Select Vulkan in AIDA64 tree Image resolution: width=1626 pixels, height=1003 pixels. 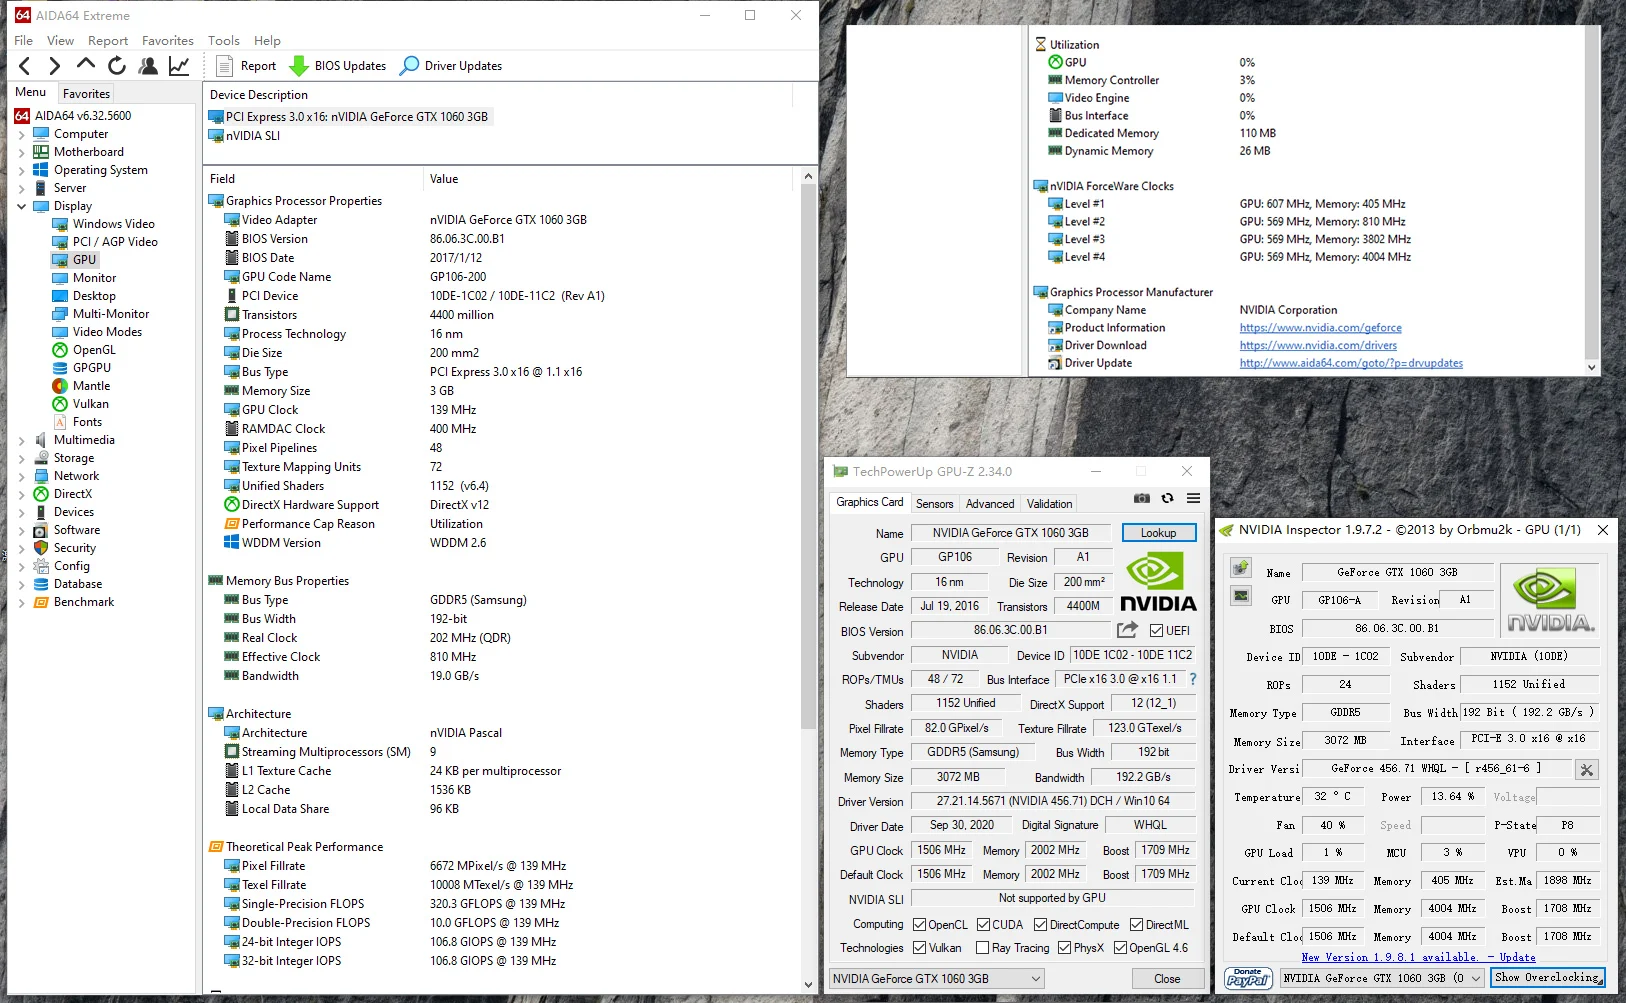click(90, 404)
